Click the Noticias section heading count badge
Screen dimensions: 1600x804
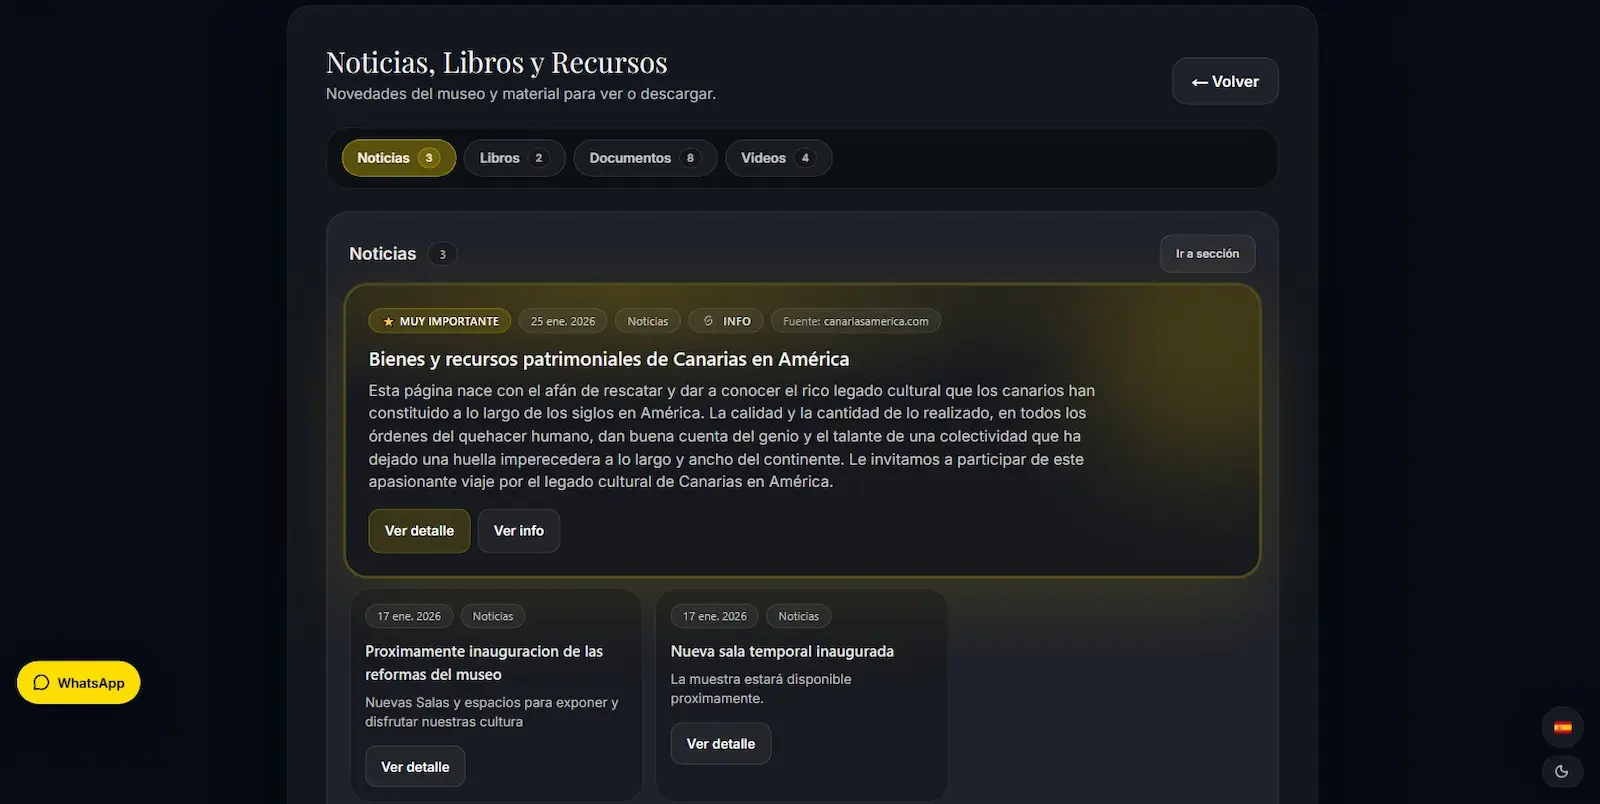click(442, 254)
